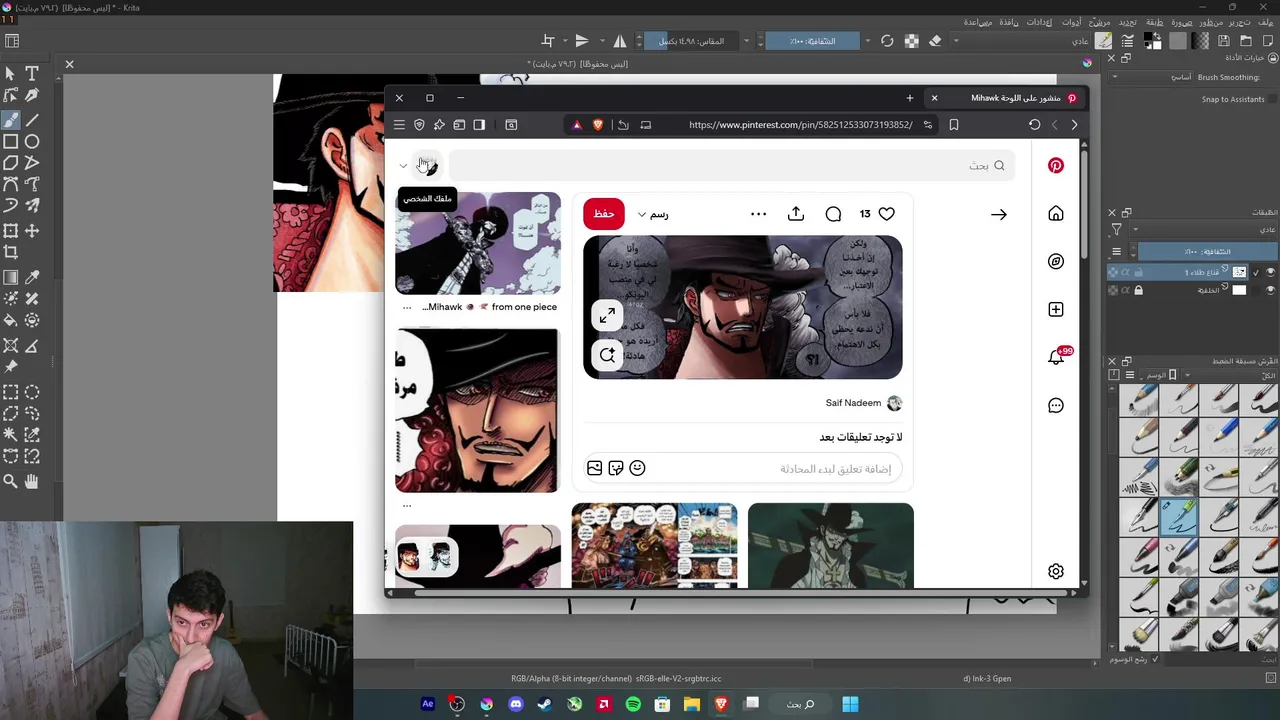Open Pinterest Explore compass icon
Image resolution: width=1280 pixels, height=720 pixels.
click(x=1056, y=261)
